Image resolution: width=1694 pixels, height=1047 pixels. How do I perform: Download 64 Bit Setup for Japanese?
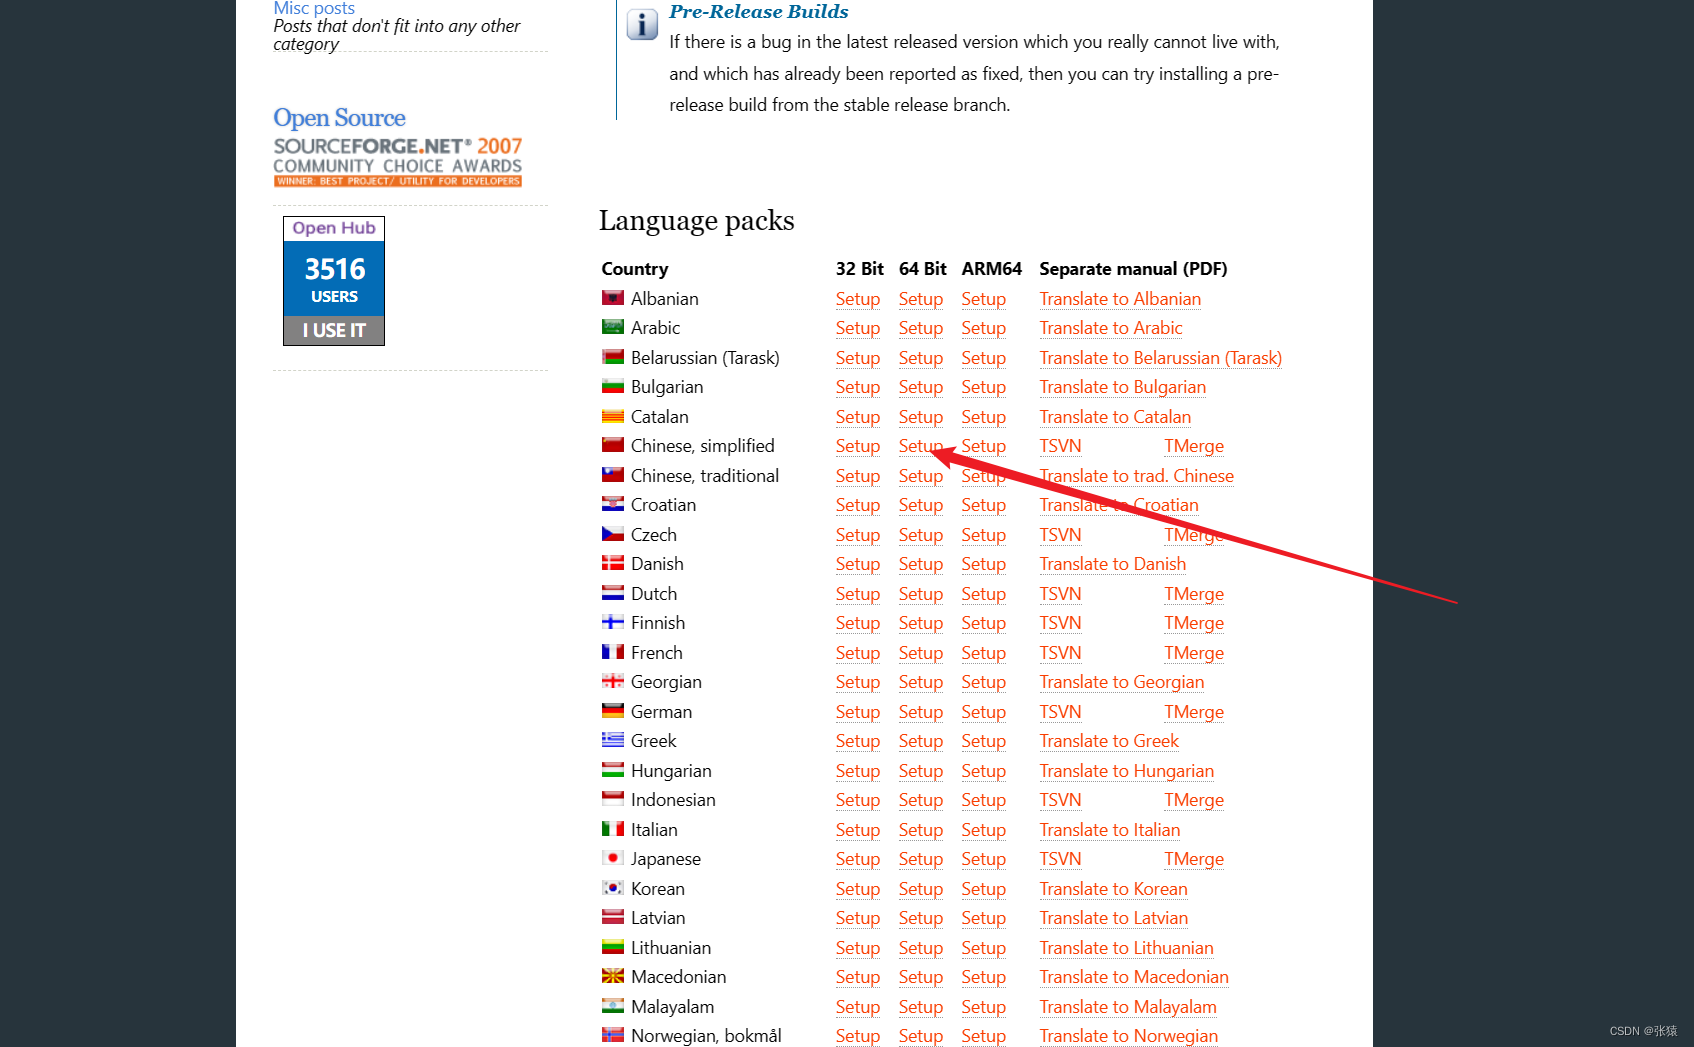(x=920, y=859)
